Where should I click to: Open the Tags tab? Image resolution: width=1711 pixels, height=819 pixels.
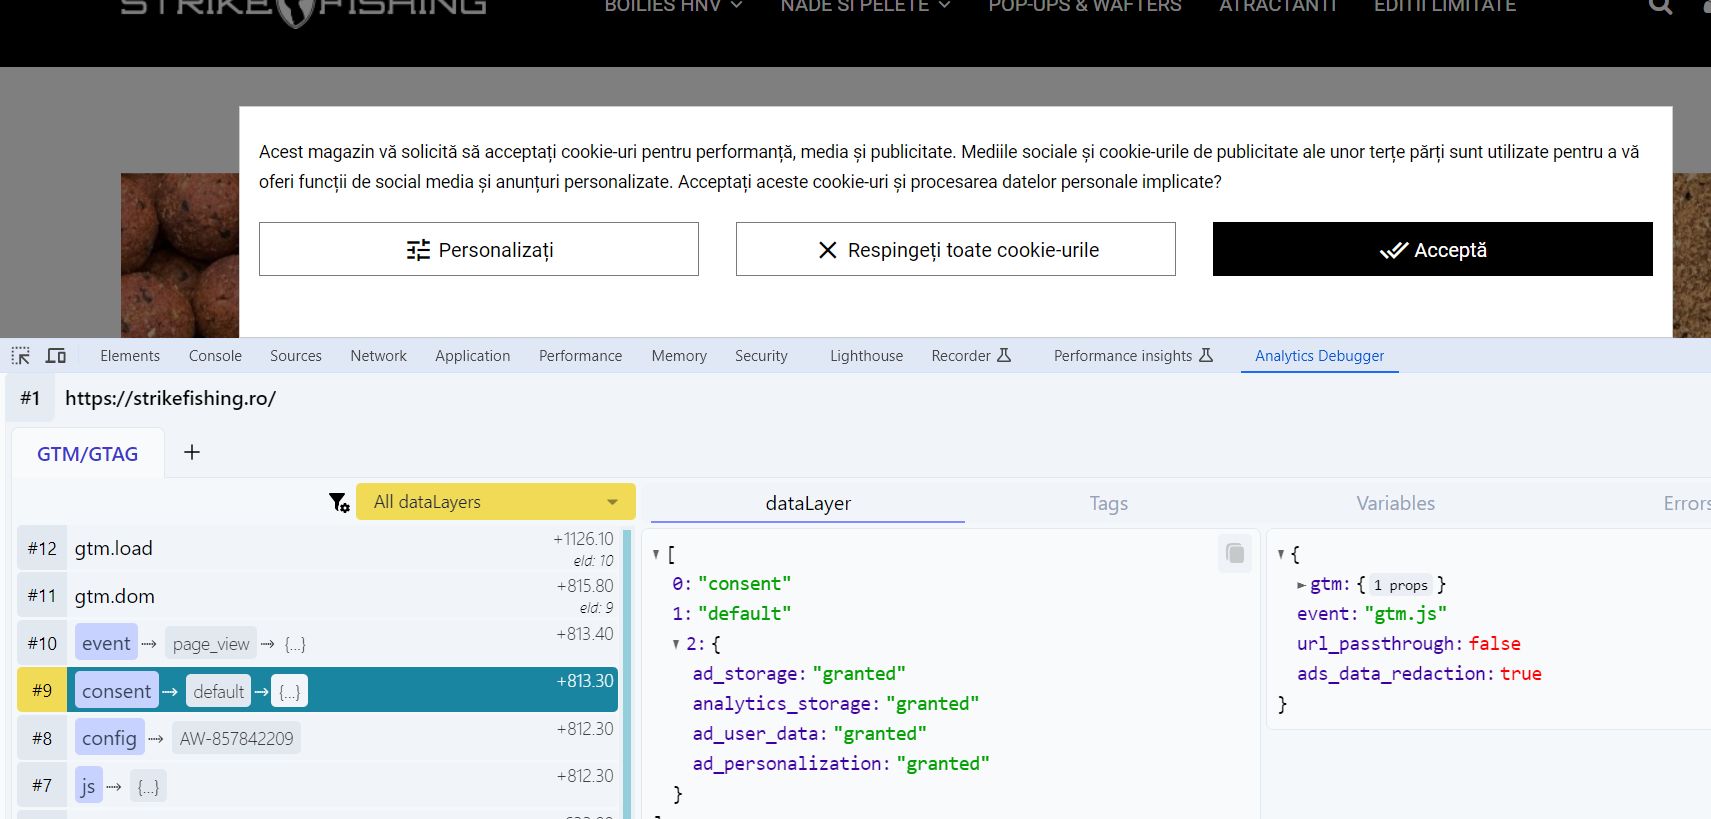click(1108, 503)
